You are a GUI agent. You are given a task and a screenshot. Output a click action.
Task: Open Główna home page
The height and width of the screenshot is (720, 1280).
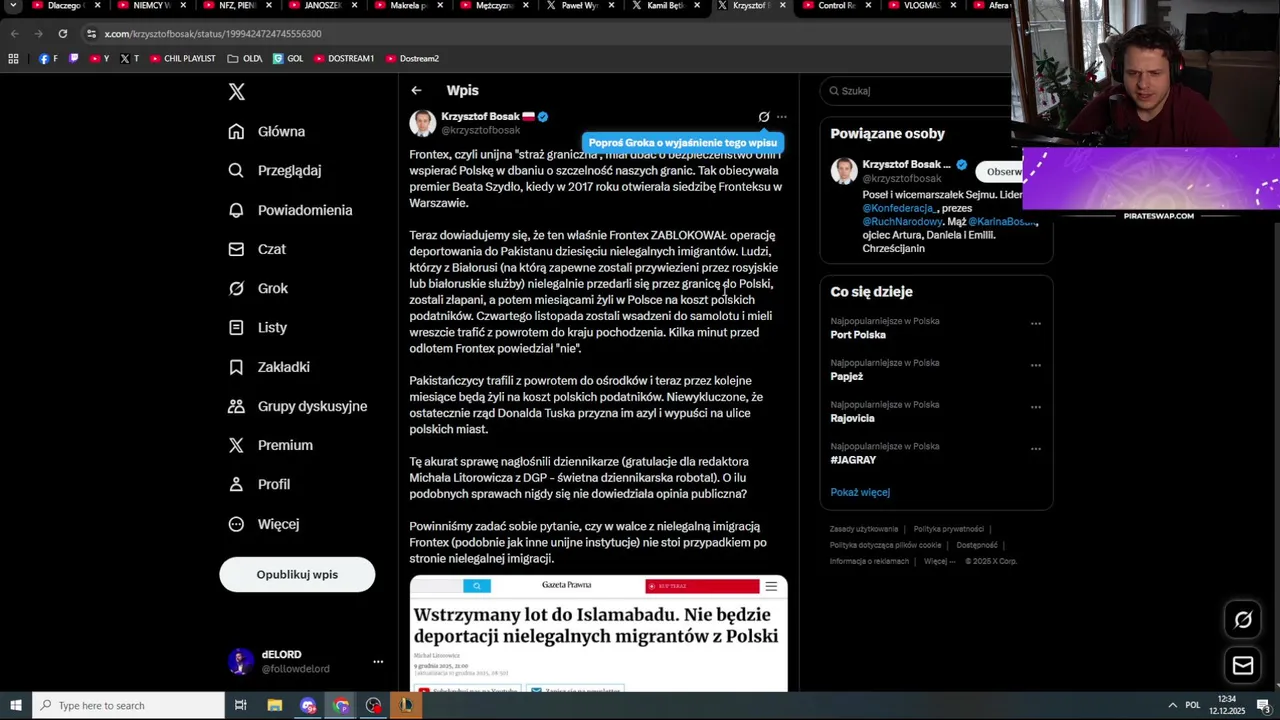(267, 131)
